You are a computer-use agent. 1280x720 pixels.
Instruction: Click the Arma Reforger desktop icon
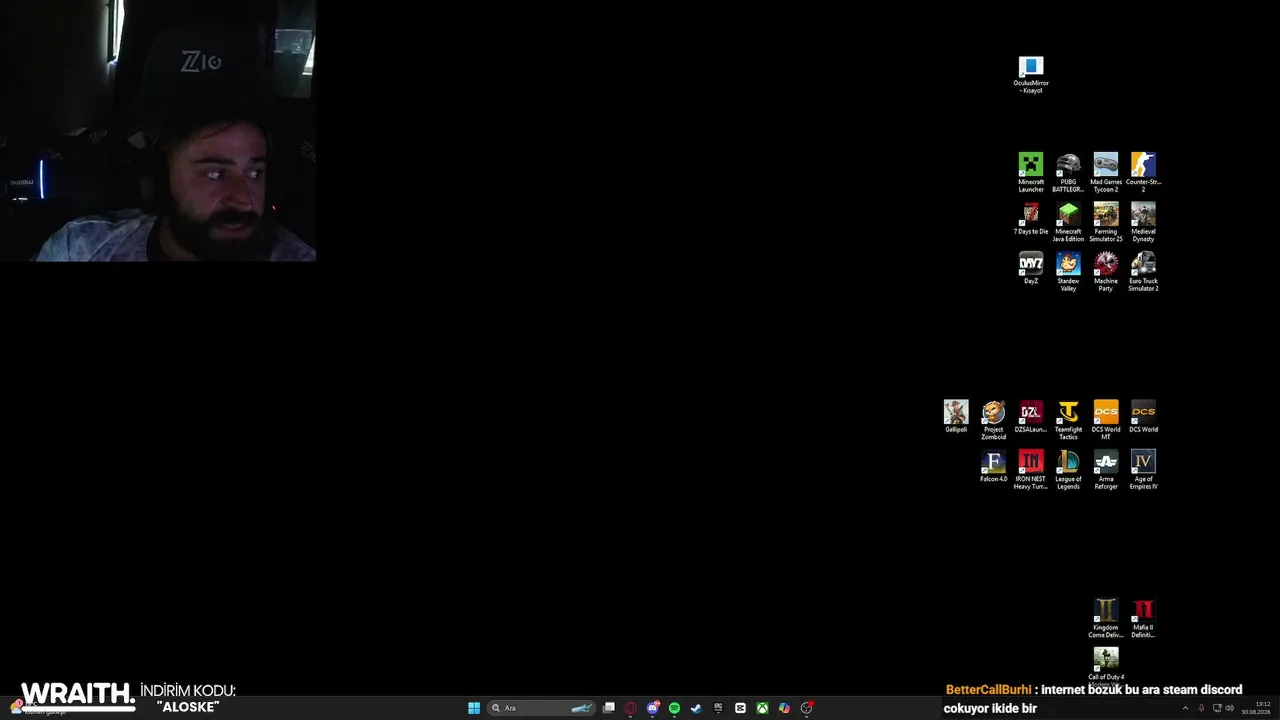pyautogui.click(x=1106, y=469)
